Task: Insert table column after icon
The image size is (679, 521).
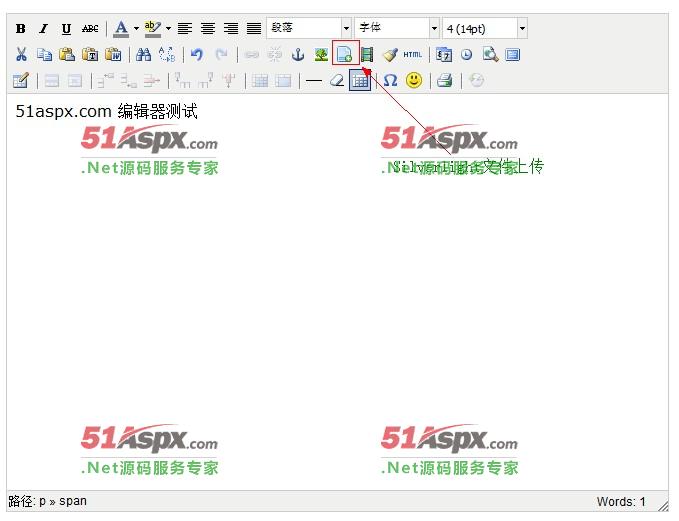Action: coord(205,81)
